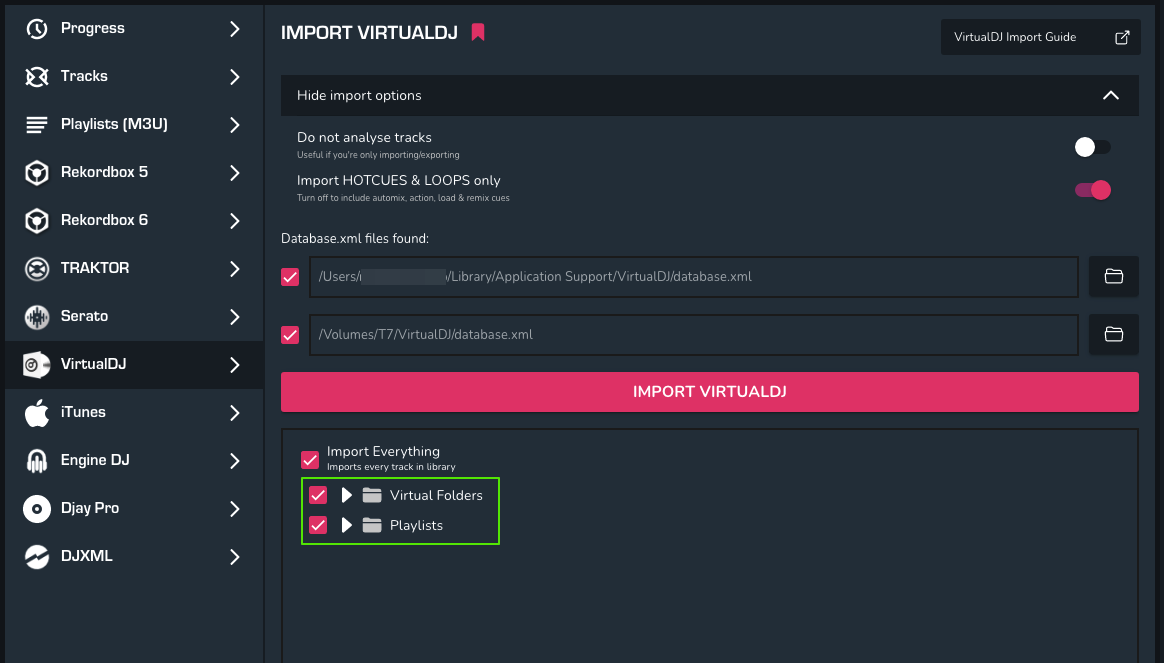This screenshot has width=1164, height=663.
Task: Uncheck the /Volumes/T7 database.xml checkbox
Action: pos(290,335)
